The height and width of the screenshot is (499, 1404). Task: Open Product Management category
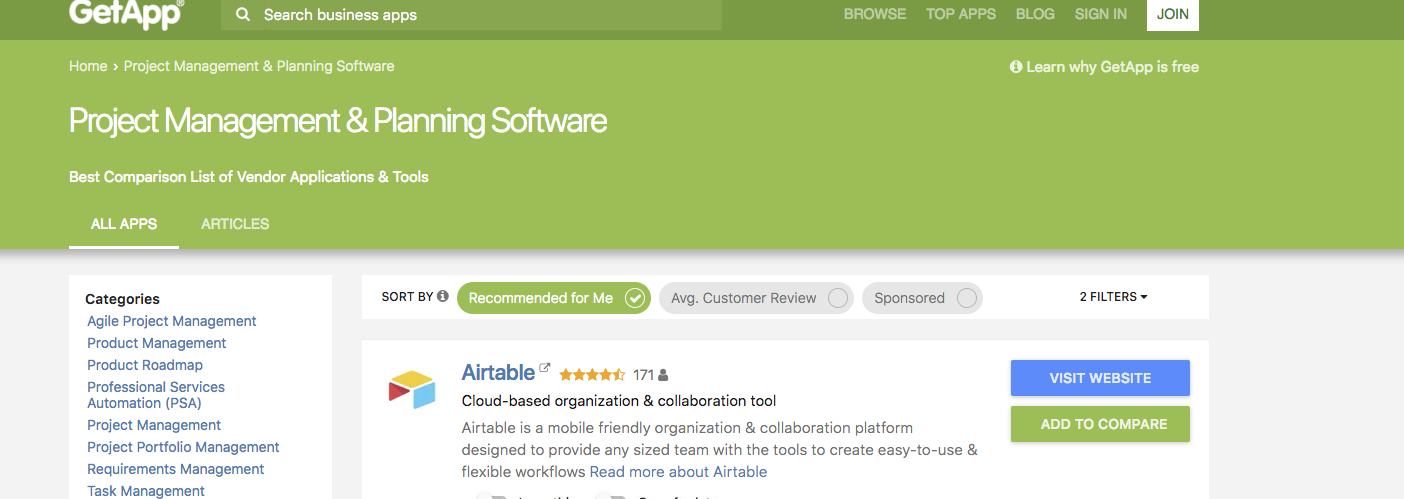point(157,343)
